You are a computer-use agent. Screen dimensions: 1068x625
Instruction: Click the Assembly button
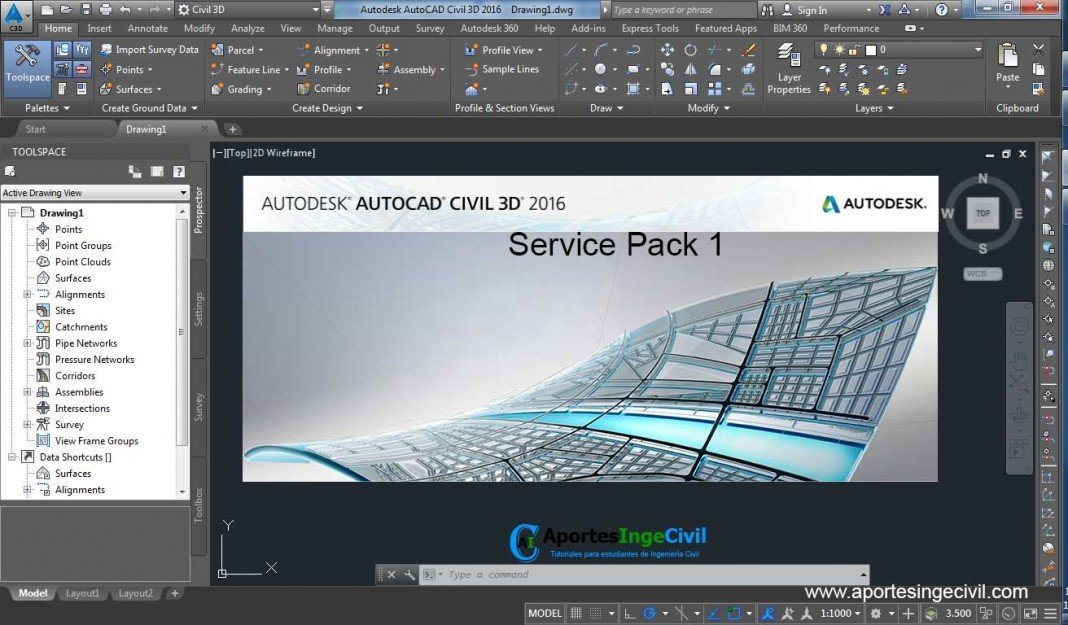tap(411, 69)
